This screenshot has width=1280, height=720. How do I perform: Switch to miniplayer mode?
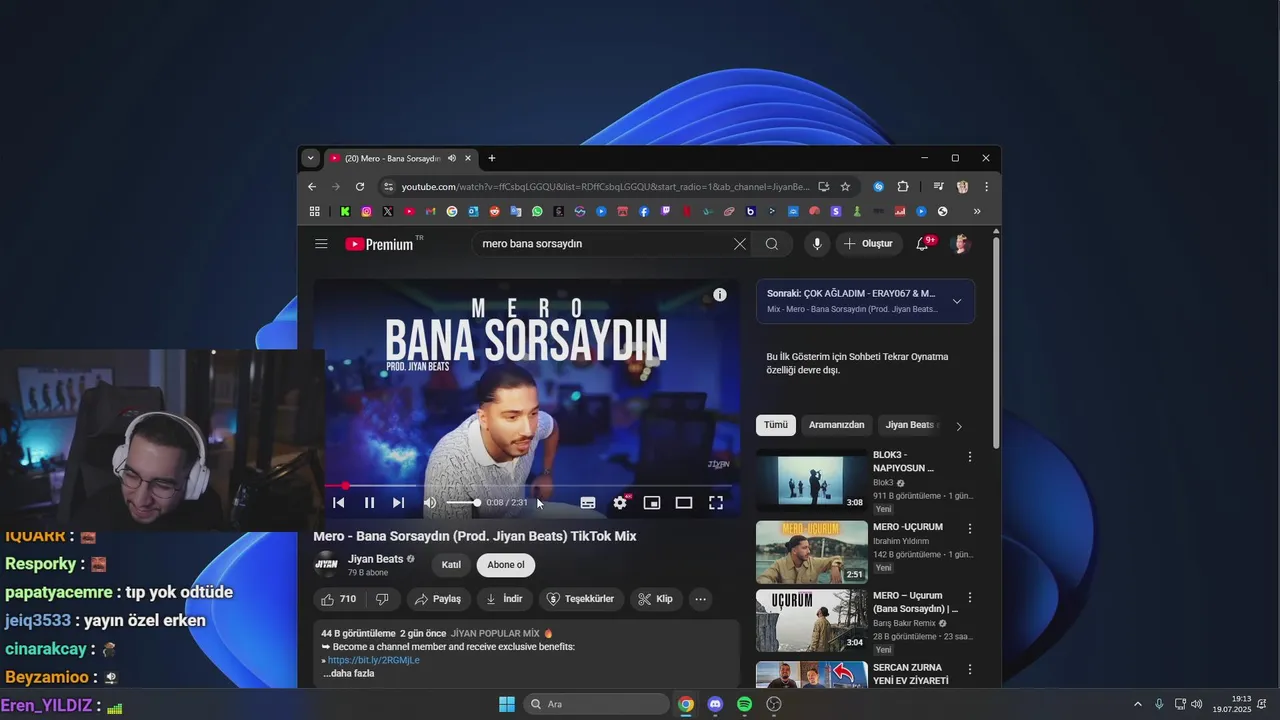(x=652, y=503)
